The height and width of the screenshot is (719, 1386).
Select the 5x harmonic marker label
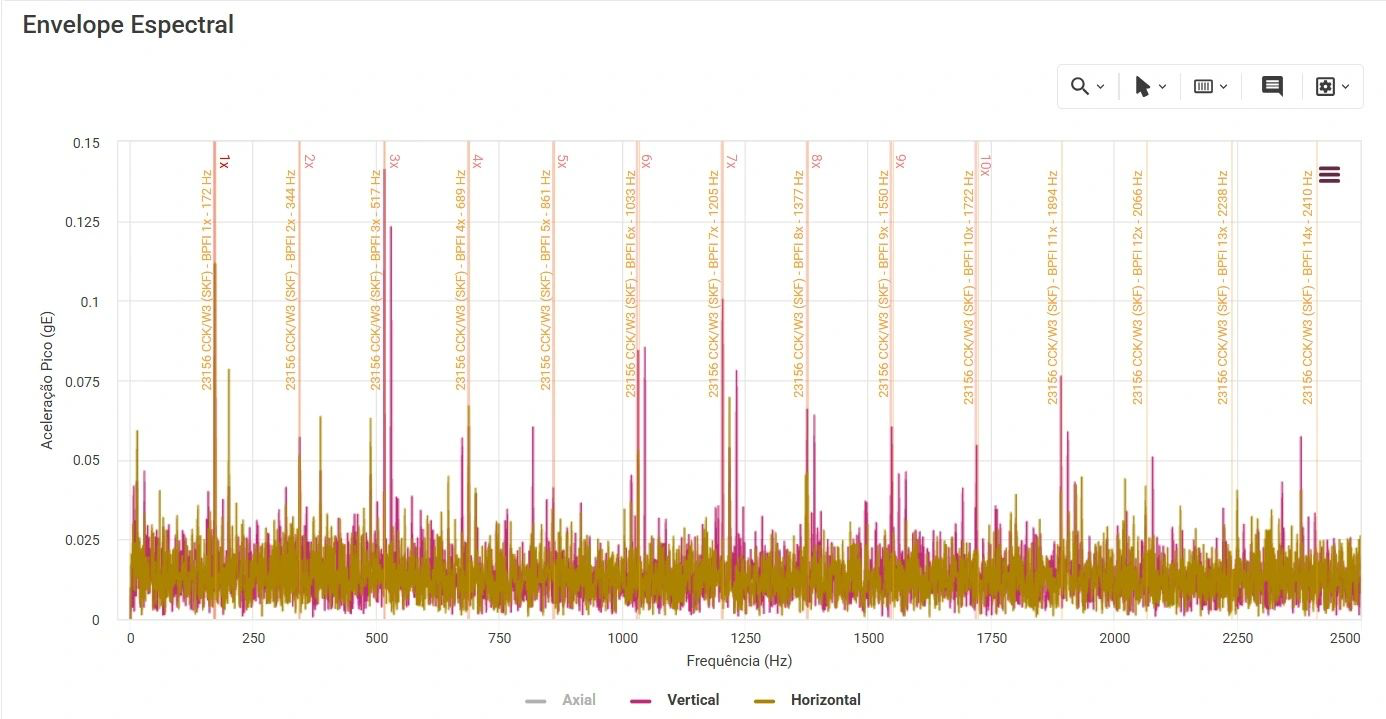[x=563, y=161]
